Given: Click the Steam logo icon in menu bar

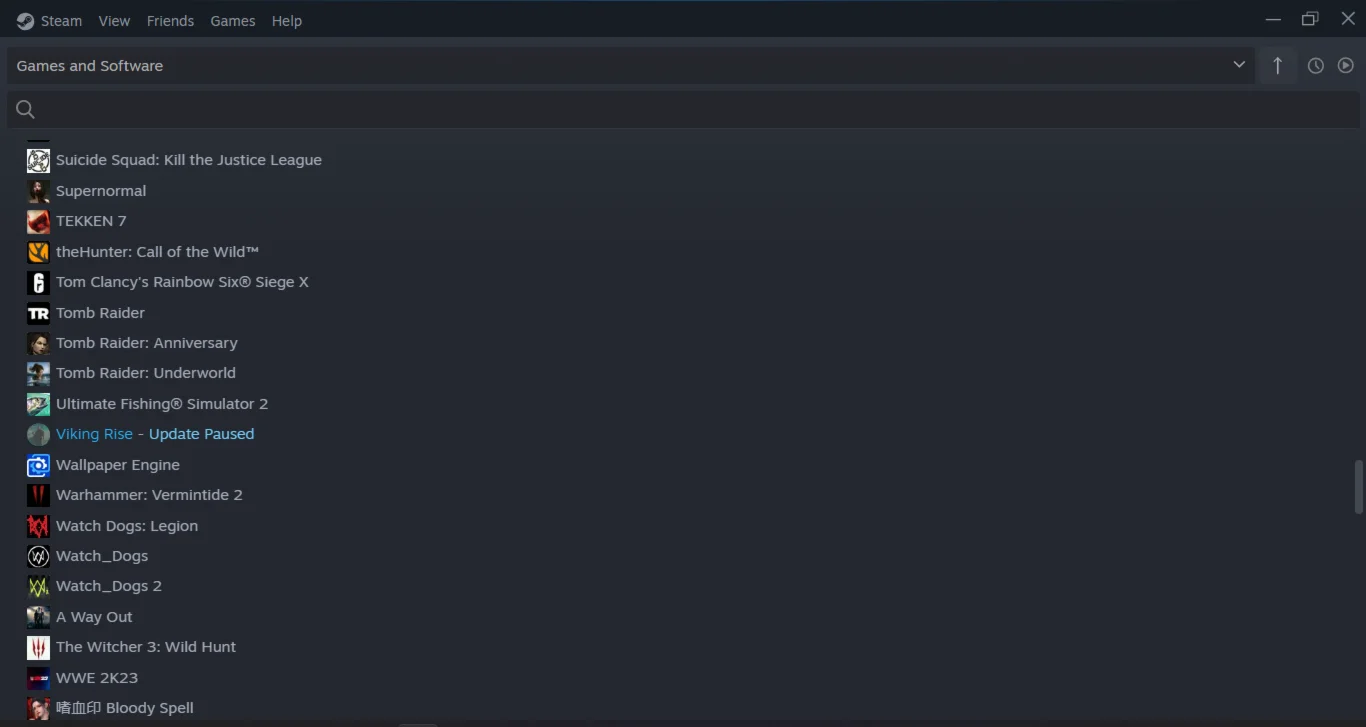Looking at the screenshot, I should click(x=25, y=21).
